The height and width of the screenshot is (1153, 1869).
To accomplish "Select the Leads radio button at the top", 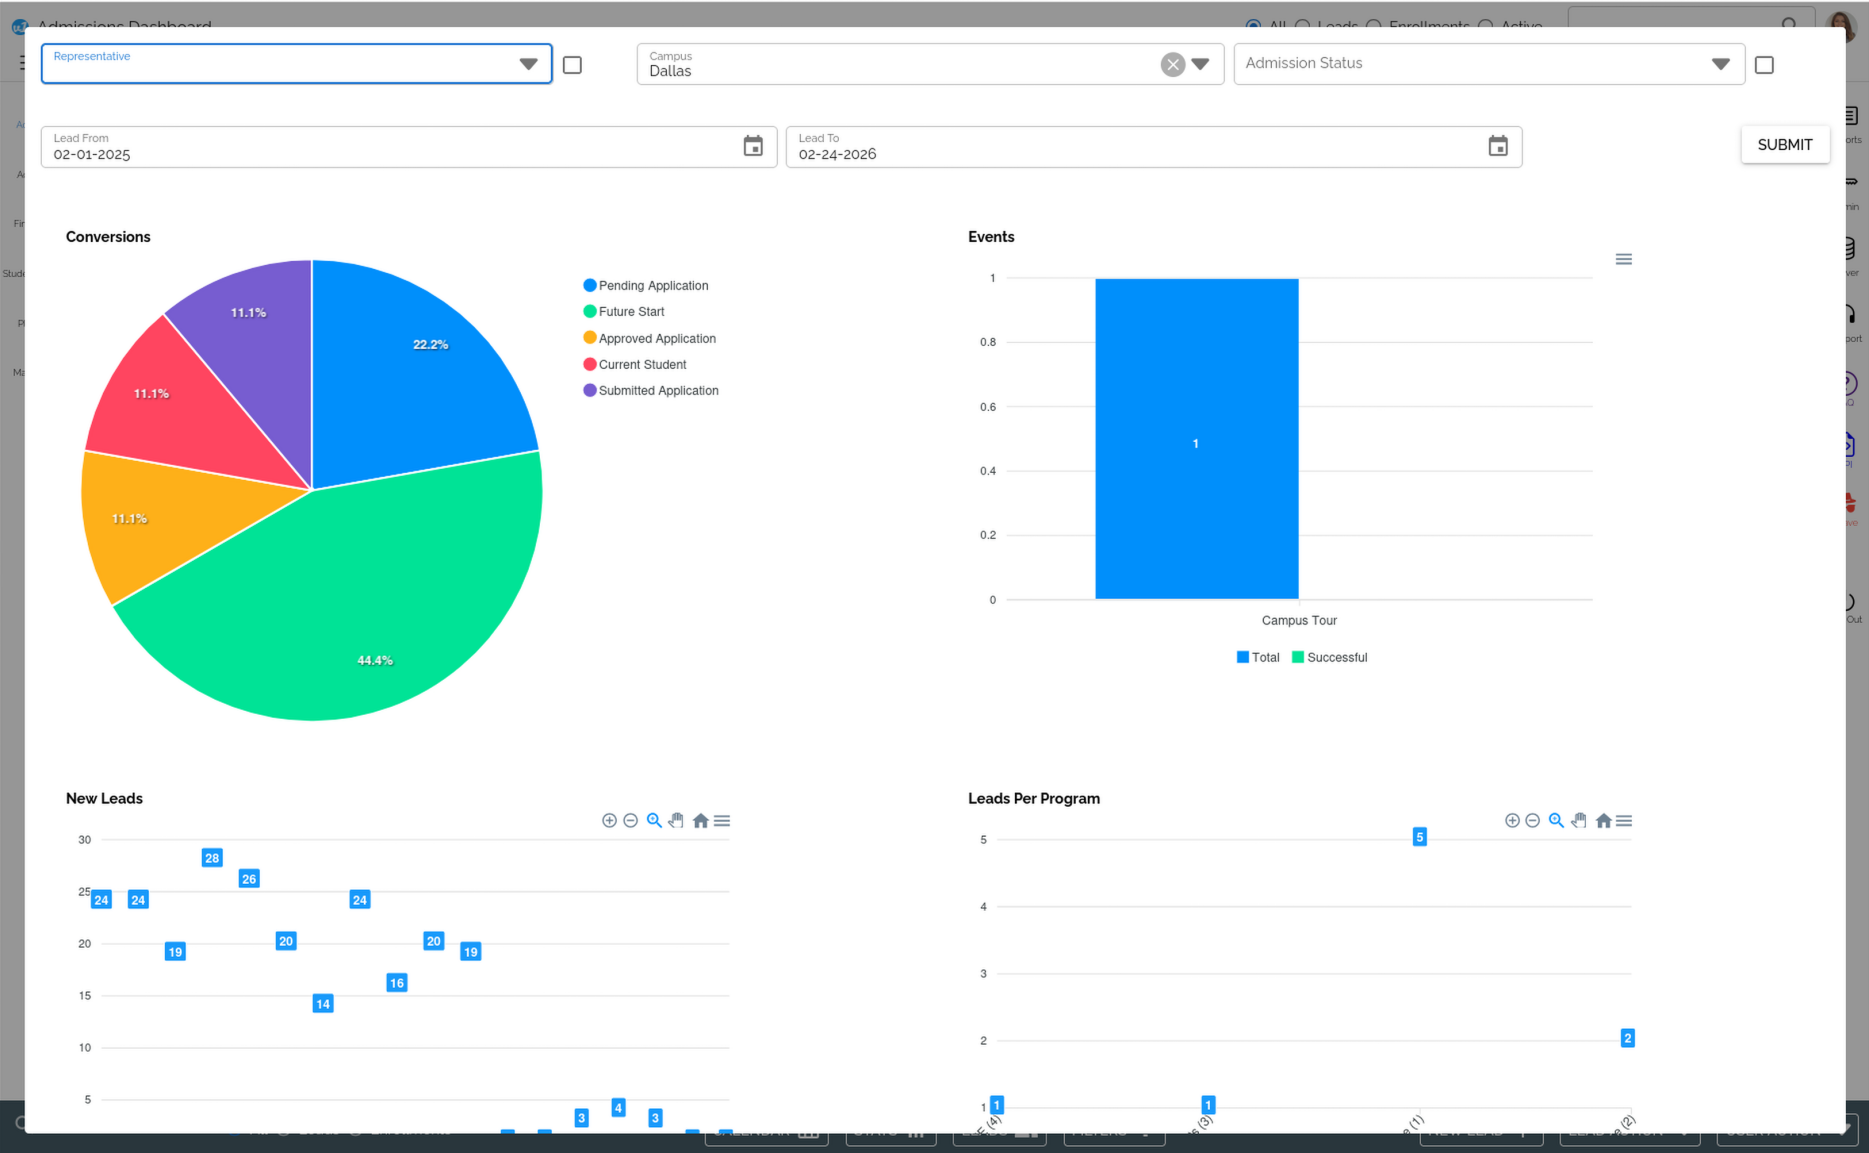I will [1303, 27].
